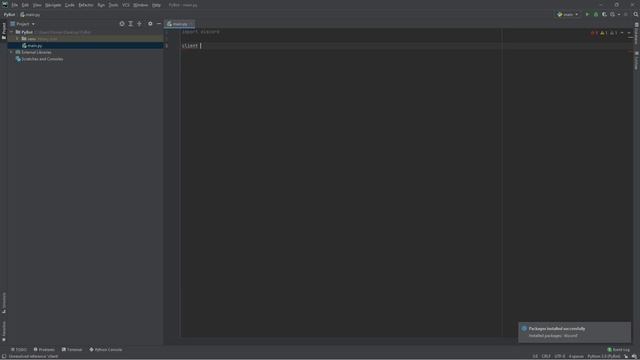The height and width of the screenshot is (360, 640).
Task: Go to next highlighted error arrow
Action: 629,33
